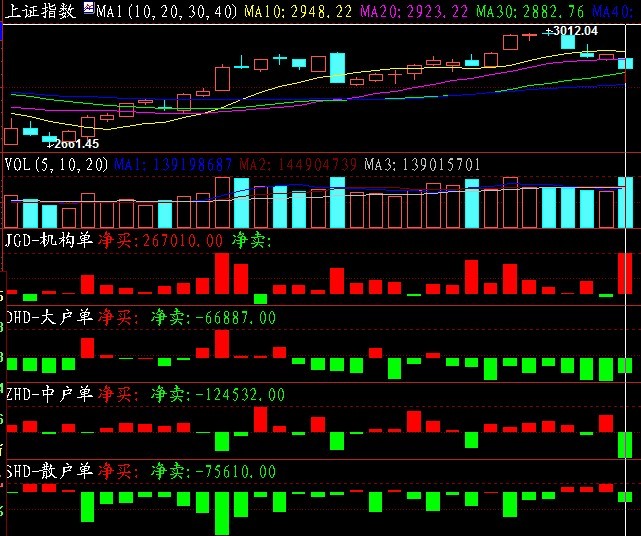This screenshot has height=536, width=641.
Task: Select the SHD-散户单 indicator panel title
Action: (x=50, y=470)
